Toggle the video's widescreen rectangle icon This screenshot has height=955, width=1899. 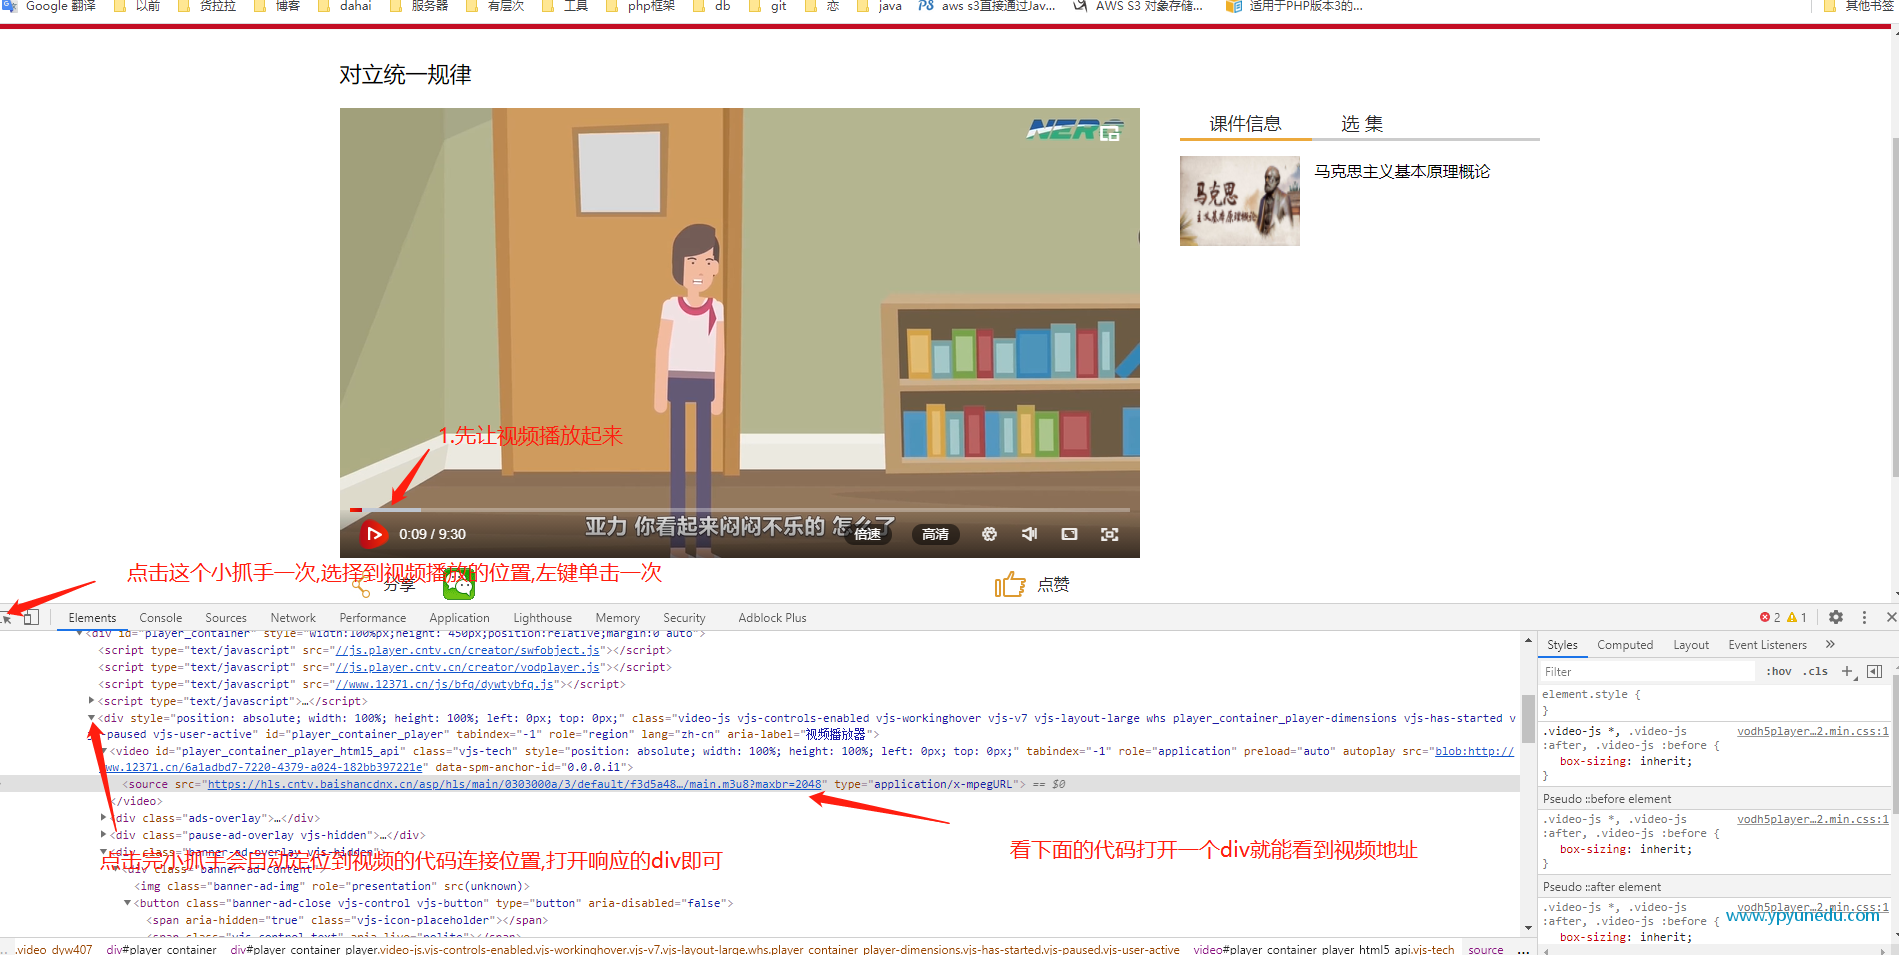pos(1069,534)
